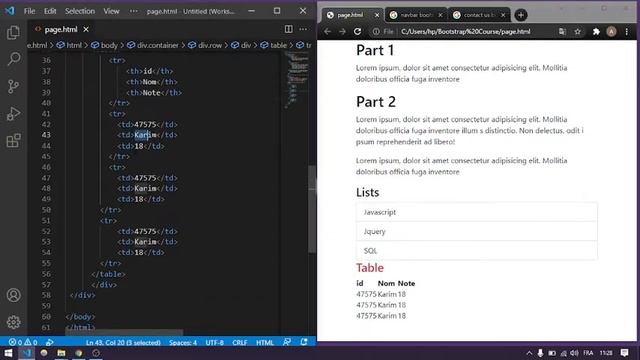Open the browser profile avatar

(x=611, y=31)
